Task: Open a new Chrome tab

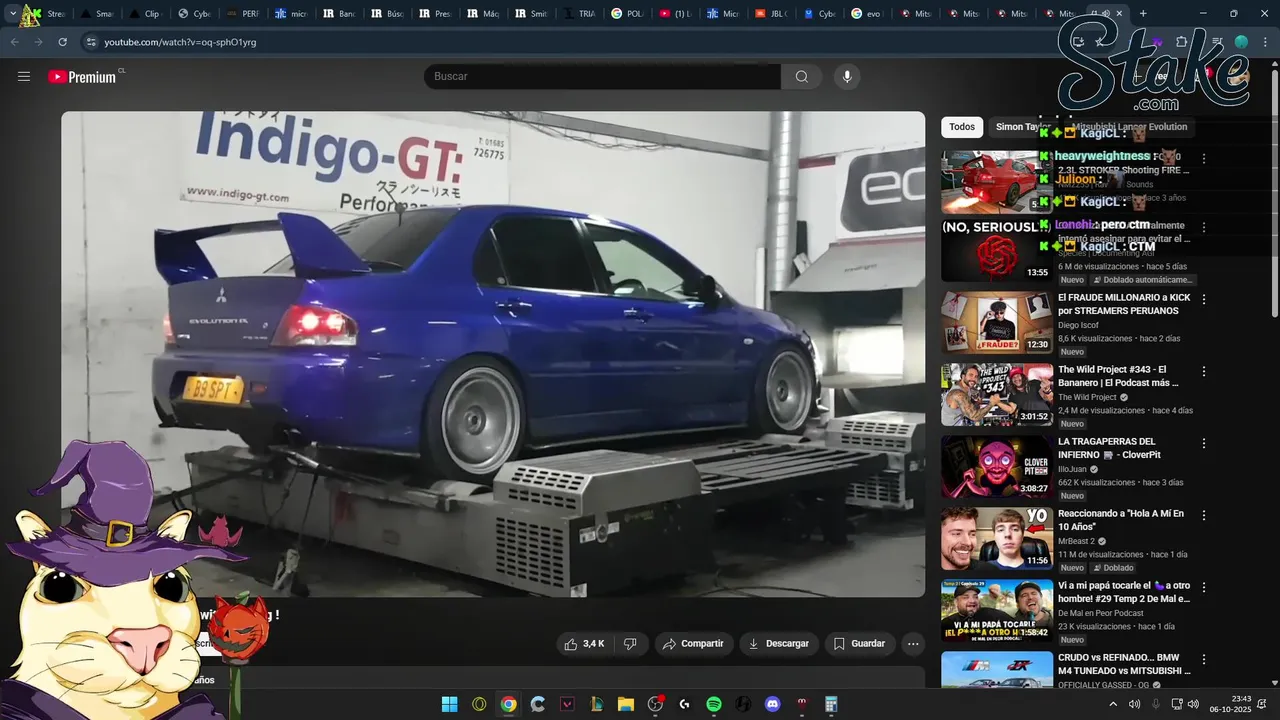Action: click(1143, 14)
